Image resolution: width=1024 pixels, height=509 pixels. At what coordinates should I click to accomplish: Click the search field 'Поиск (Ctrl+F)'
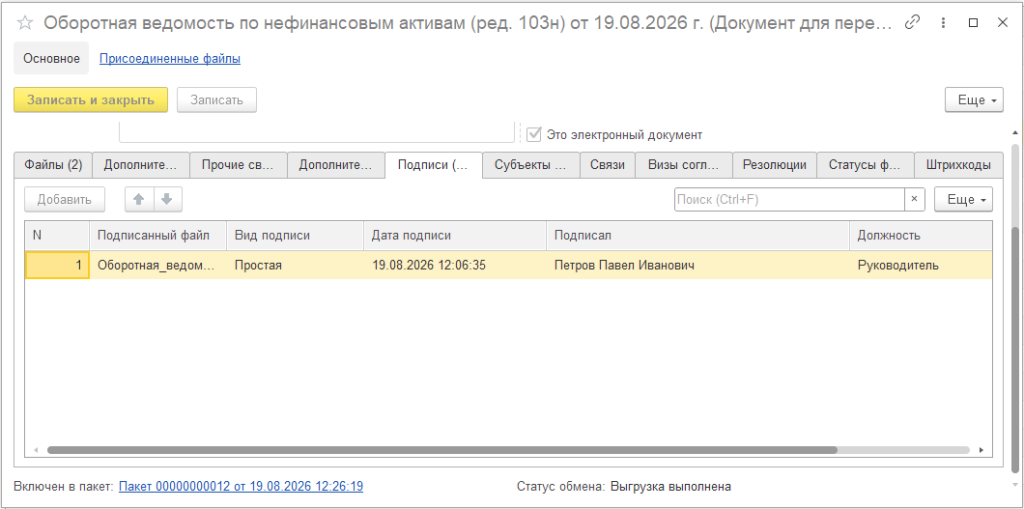789,200
